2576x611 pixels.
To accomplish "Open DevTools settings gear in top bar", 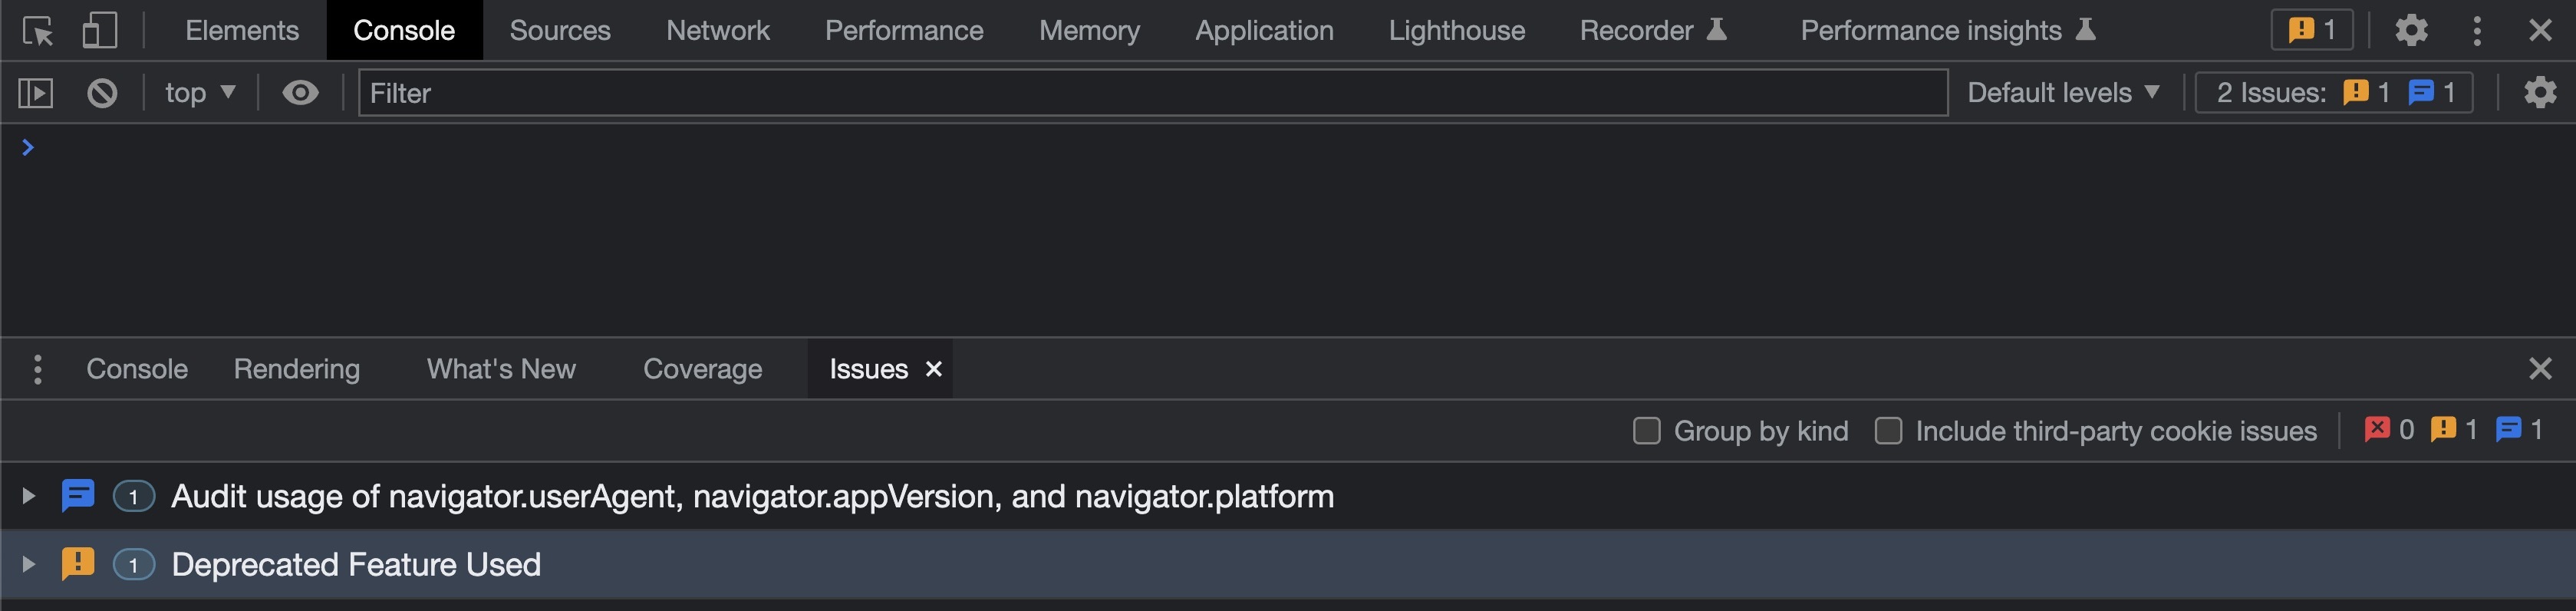I will [2411, 31].
